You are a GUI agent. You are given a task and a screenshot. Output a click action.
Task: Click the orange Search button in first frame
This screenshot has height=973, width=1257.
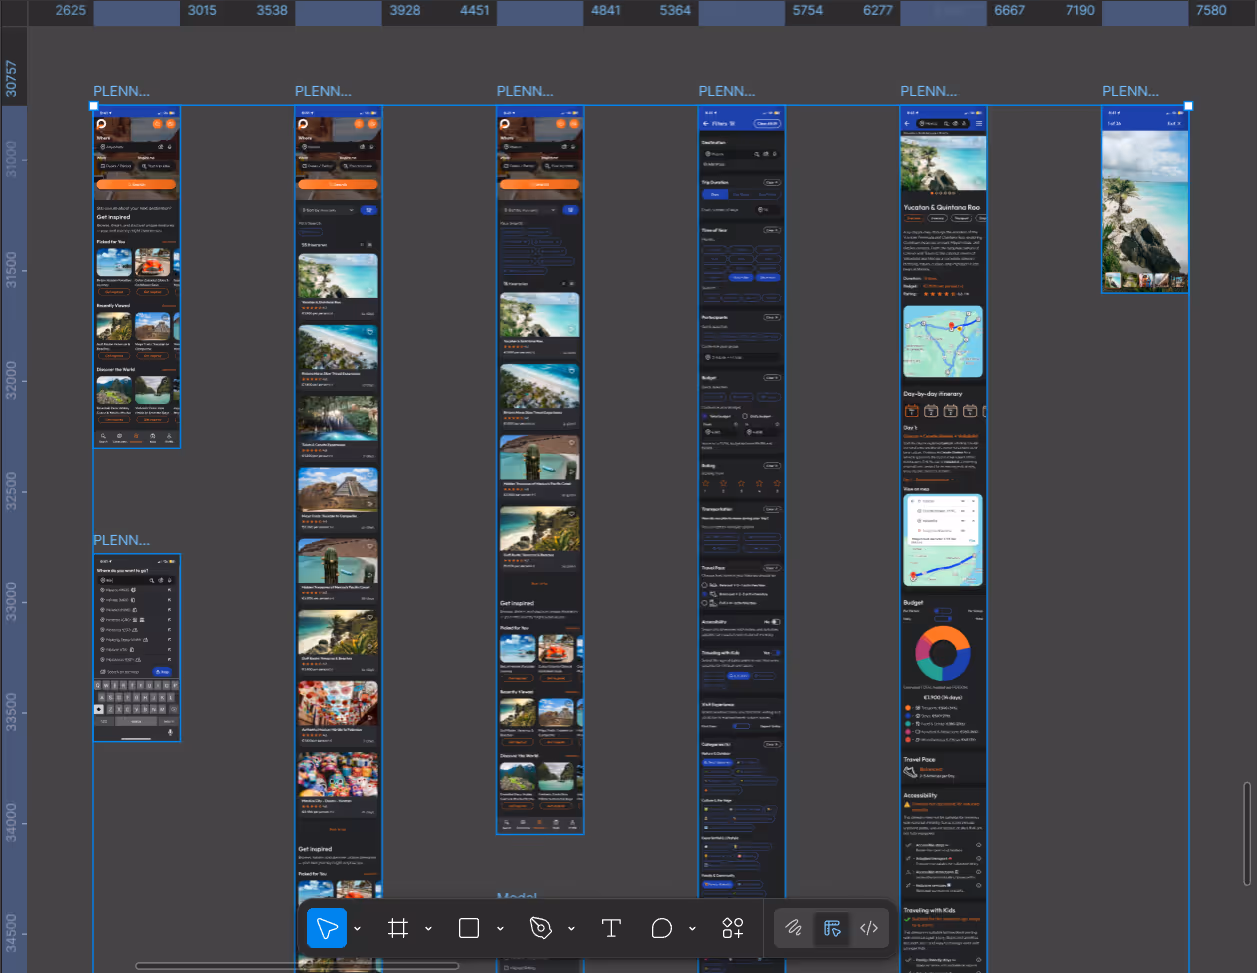137,184
